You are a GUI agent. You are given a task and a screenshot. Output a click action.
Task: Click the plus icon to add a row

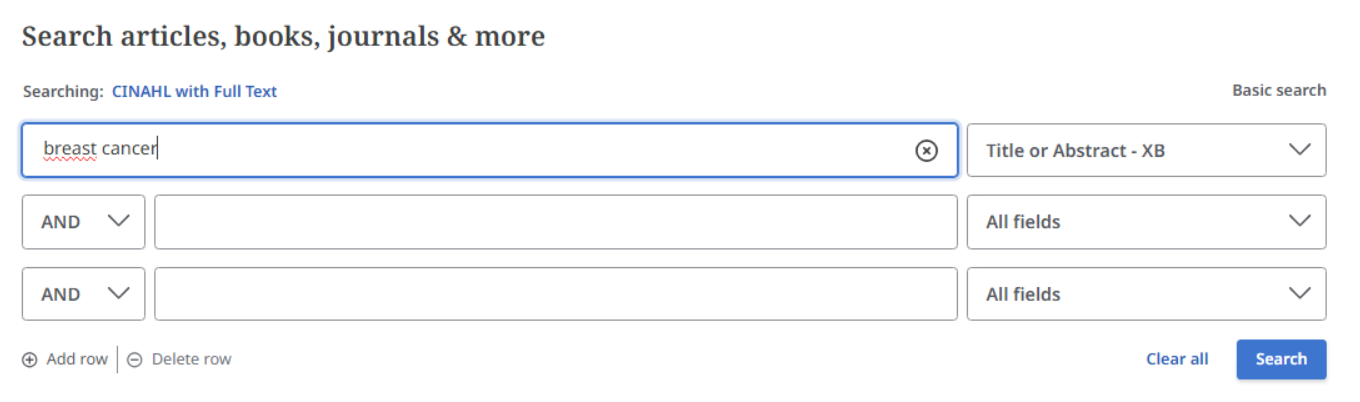(30, 360)
